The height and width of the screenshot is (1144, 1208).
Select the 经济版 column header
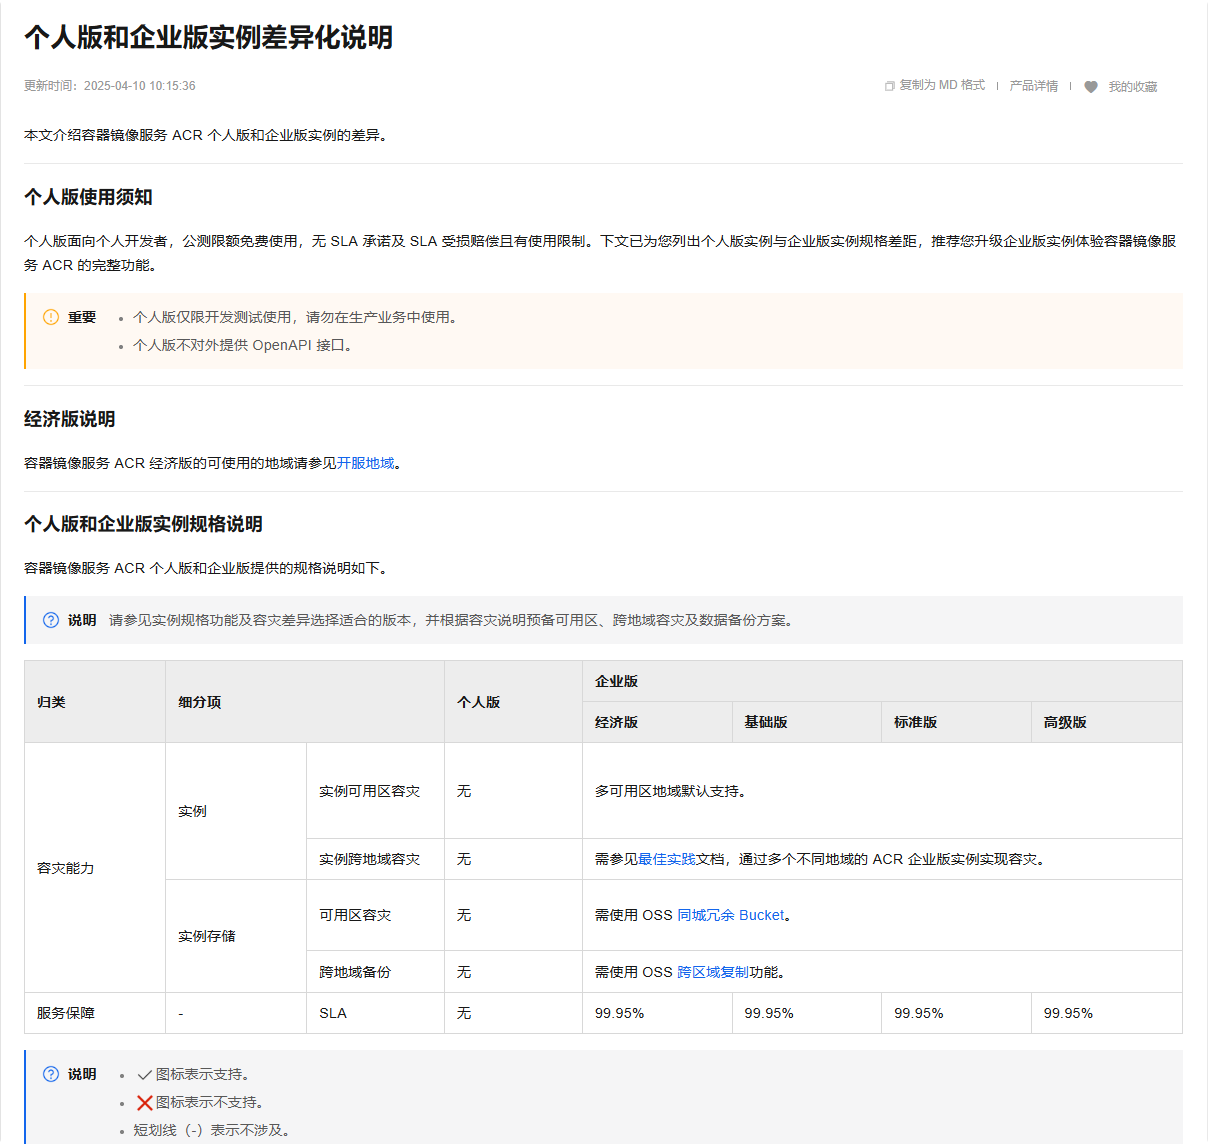[616, 722]
